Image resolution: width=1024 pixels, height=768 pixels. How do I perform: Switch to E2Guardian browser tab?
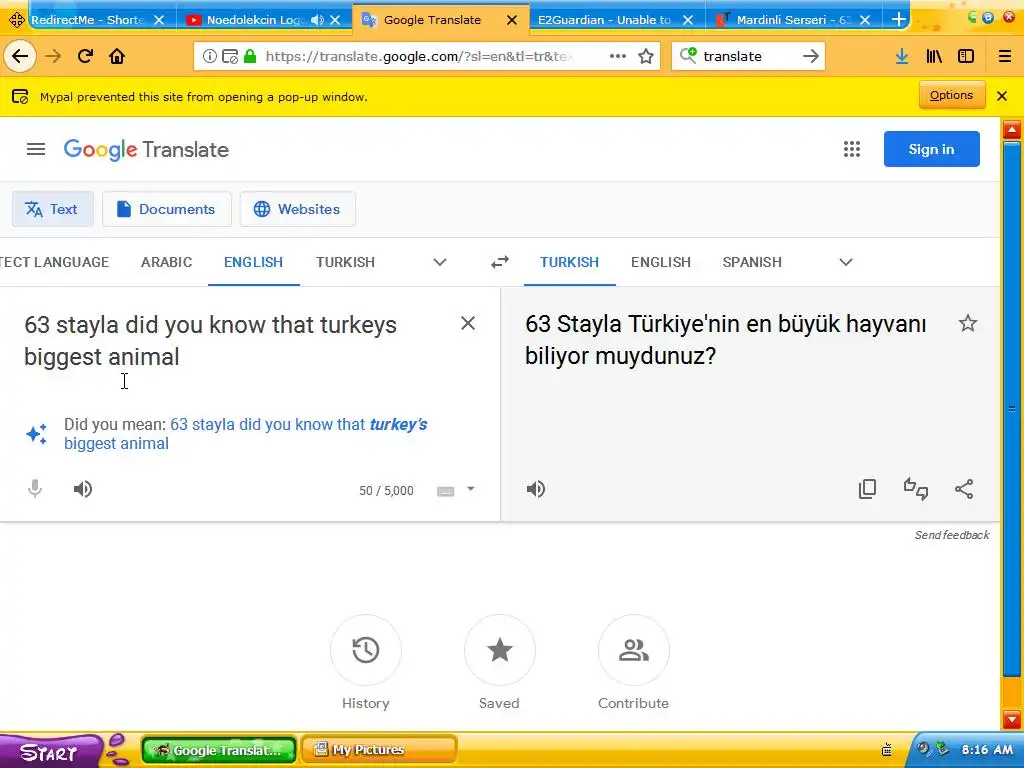pos(604,20)
